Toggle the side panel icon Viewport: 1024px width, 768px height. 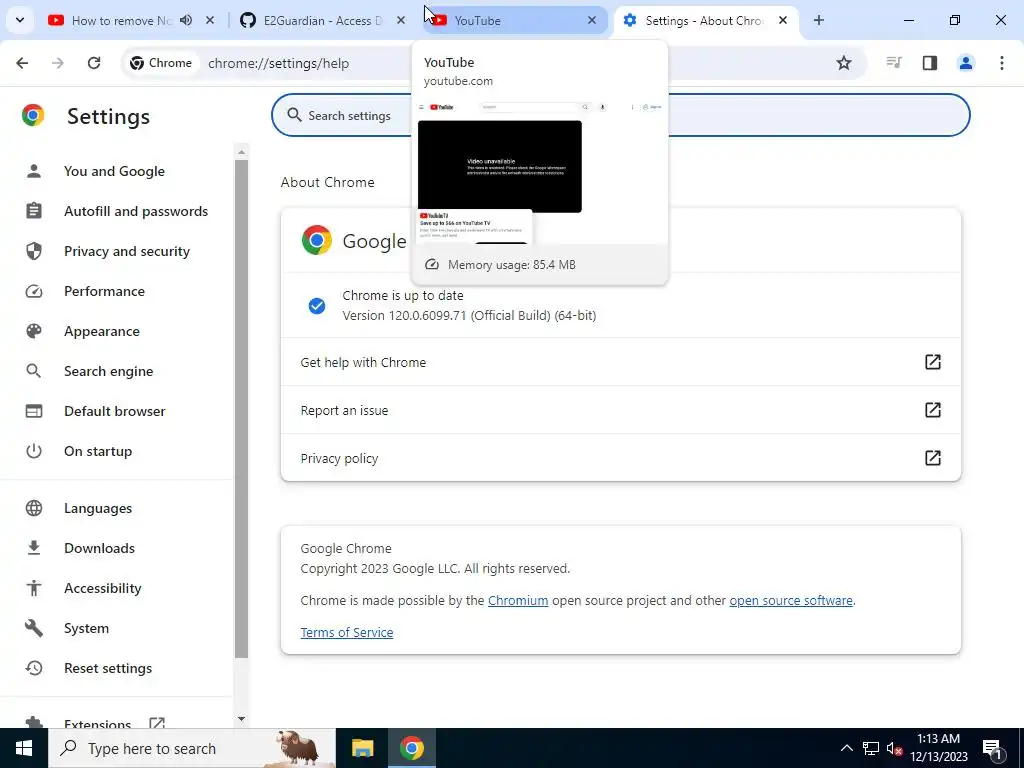point(930,63)
